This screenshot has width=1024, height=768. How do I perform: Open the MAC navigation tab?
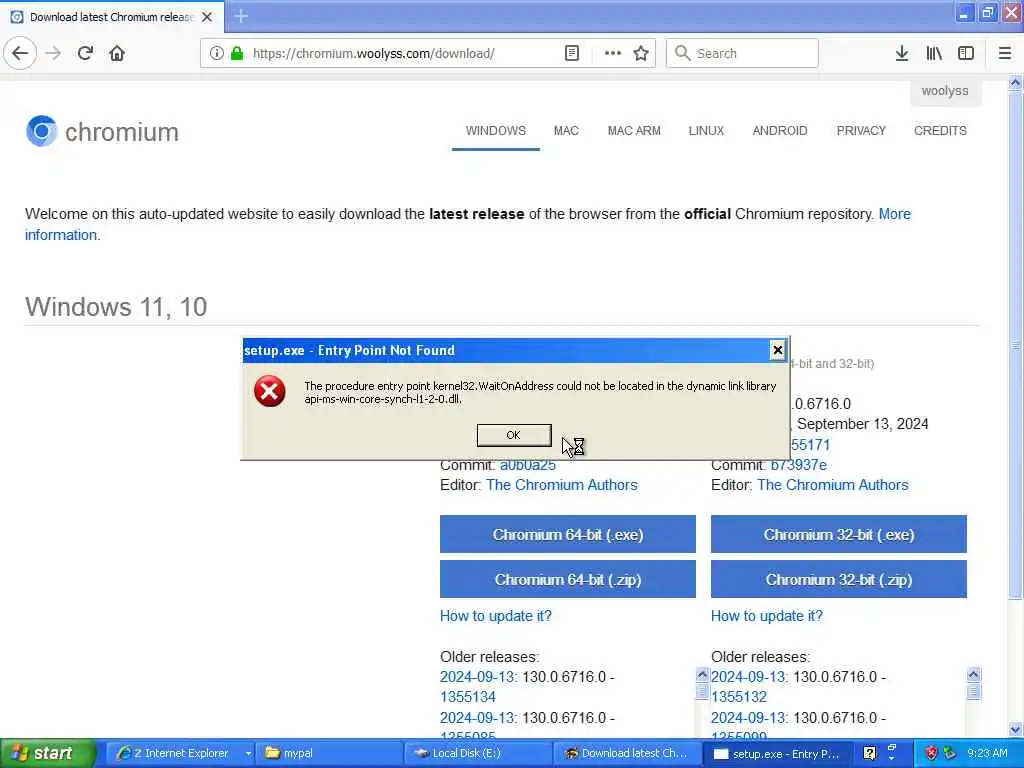tap(566, 131)
